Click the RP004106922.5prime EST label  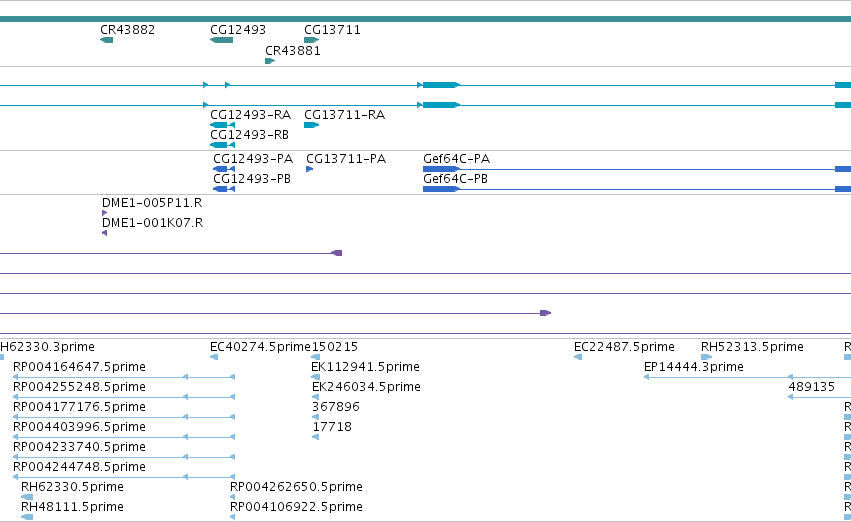[x=296, y=507]
